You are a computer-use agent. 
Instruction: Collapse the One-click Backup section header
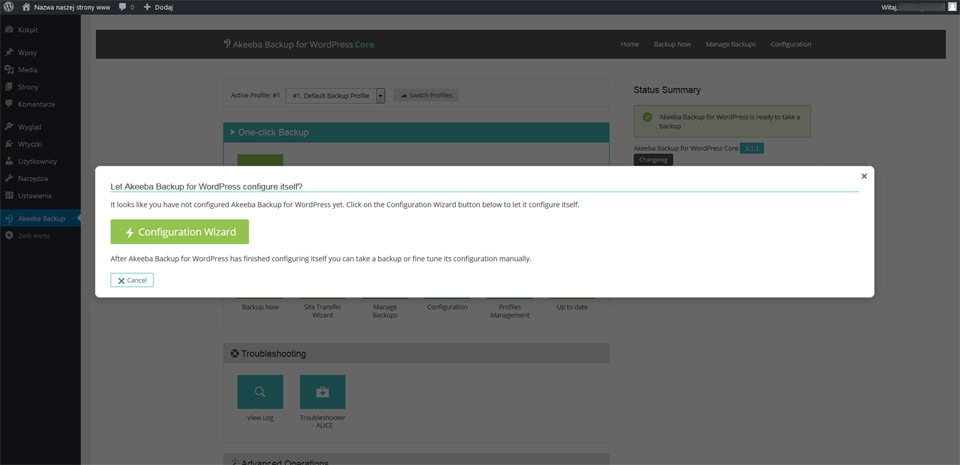416,132
